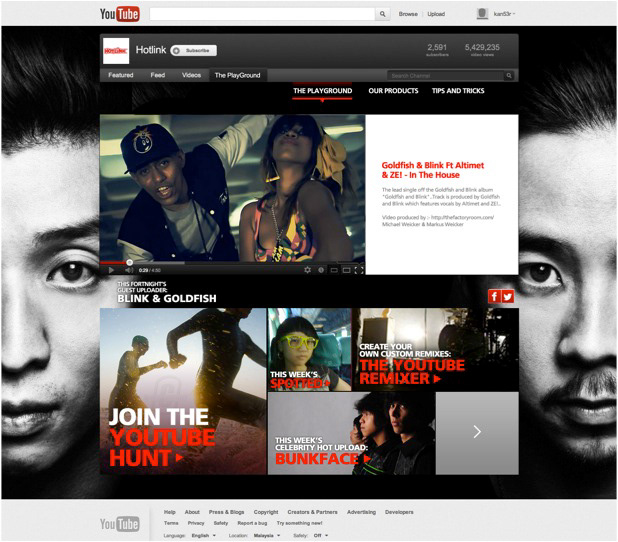Screen dimensions: 618x542
Task: Click the red video progress scrubber
Action: [129, 262]
